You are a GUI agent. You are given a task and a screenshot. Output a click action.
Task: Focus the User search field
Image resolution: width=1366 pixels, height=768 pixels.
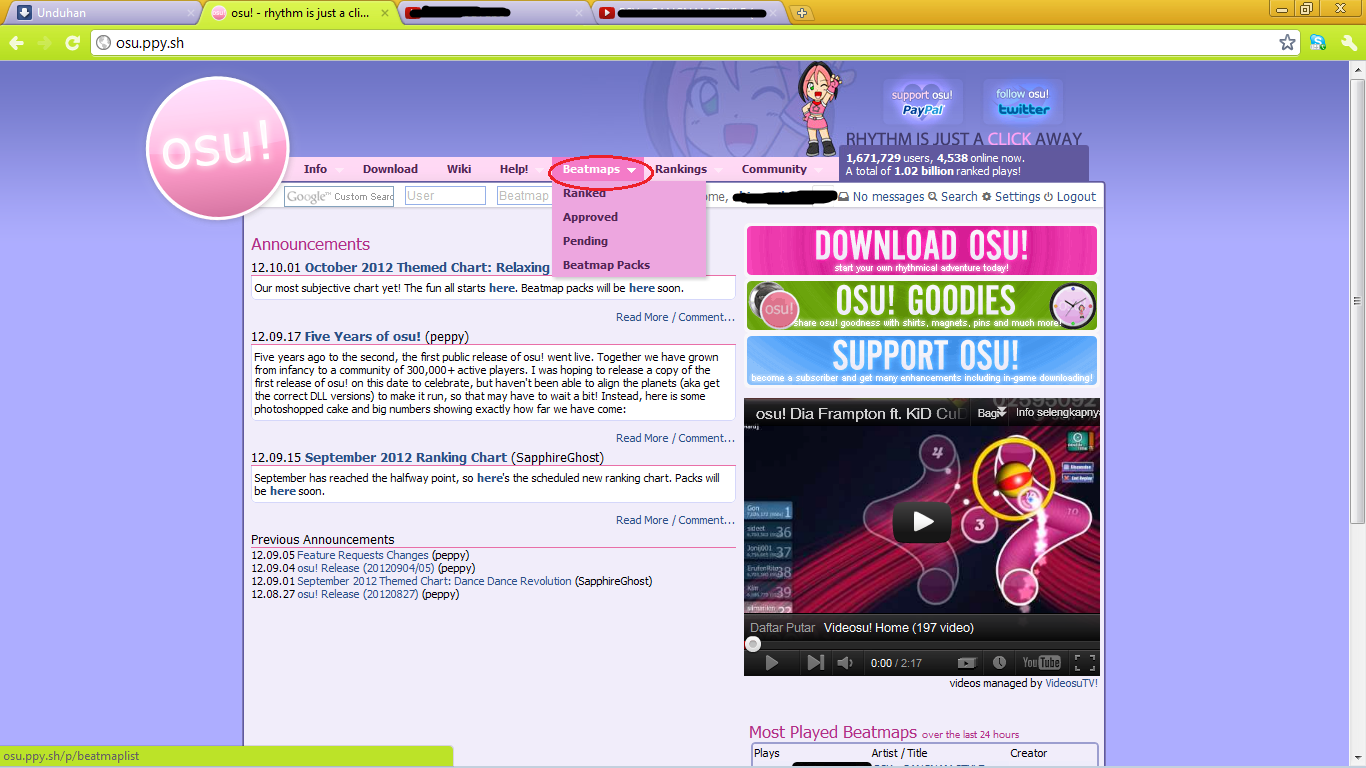point(445,196)
